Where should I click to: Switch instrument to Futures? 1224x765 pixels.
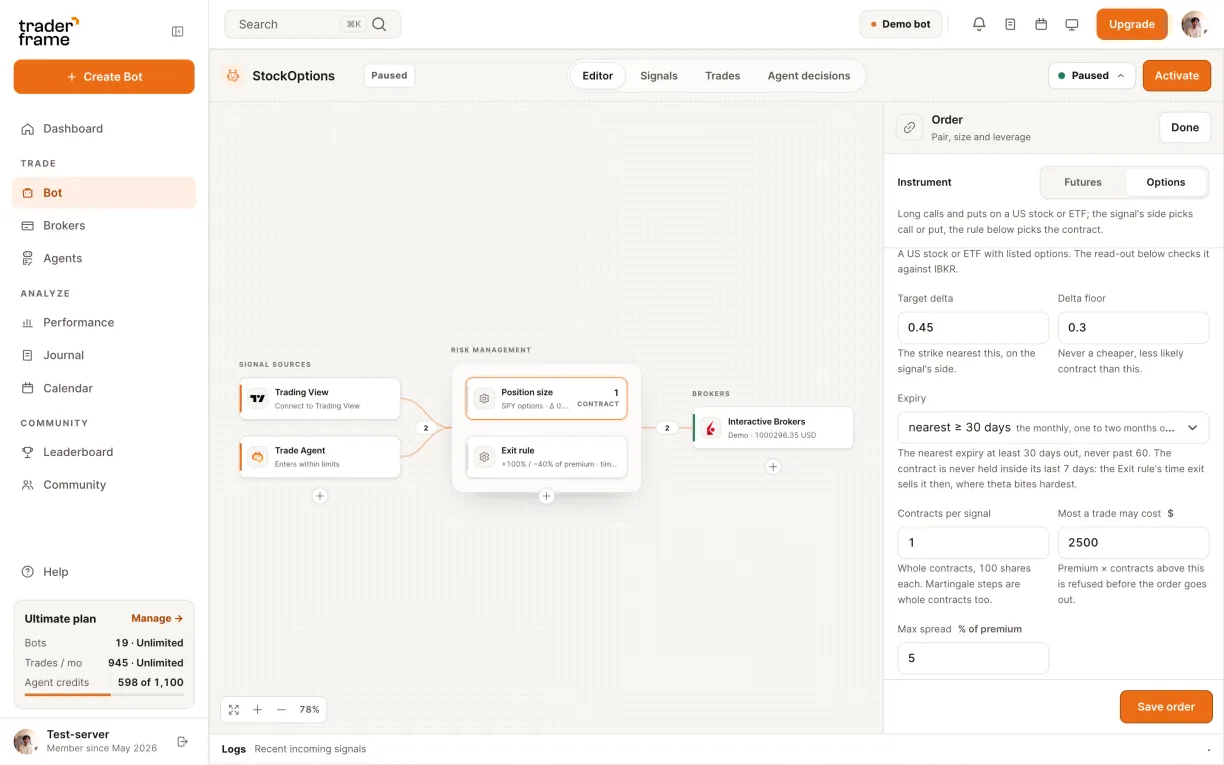tap(1083, 182)
